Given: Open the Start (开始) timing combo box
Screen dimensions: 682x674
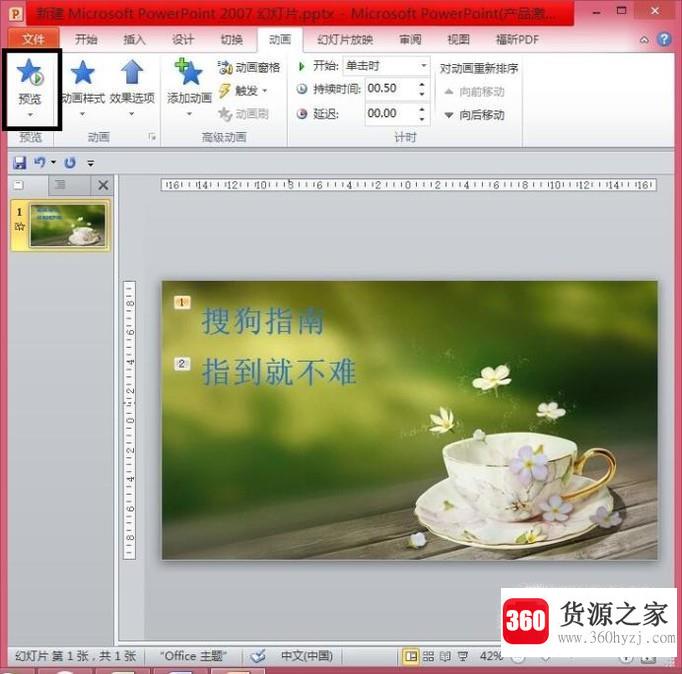Looking at the screenshot, I should [386, 66].
